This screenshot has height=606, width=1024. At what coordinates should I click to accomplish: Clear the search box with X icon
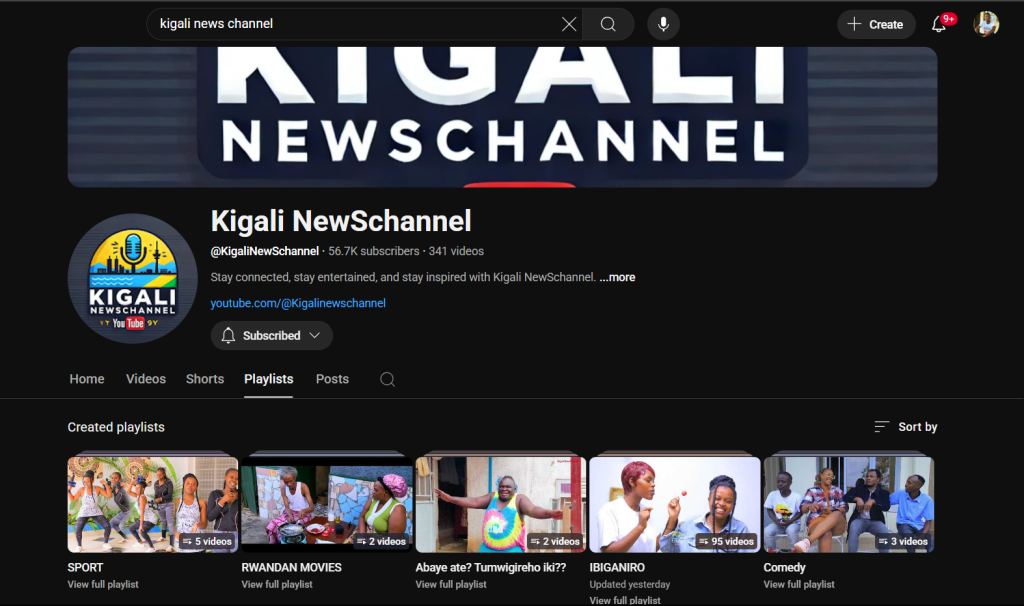click(x=569, y=24)
